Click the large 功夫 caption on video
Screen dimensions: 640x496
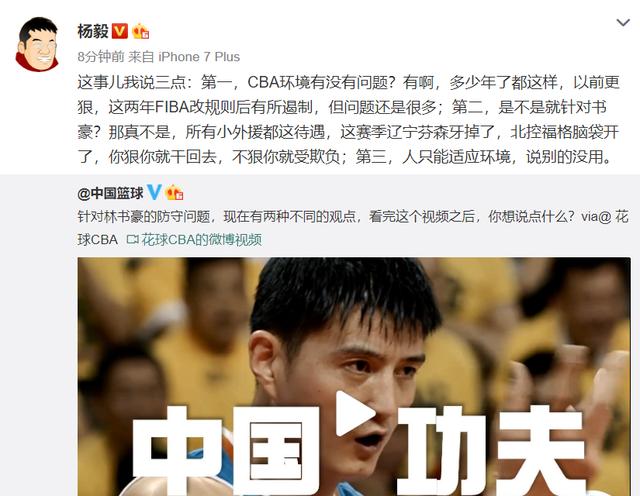[492, 449]
